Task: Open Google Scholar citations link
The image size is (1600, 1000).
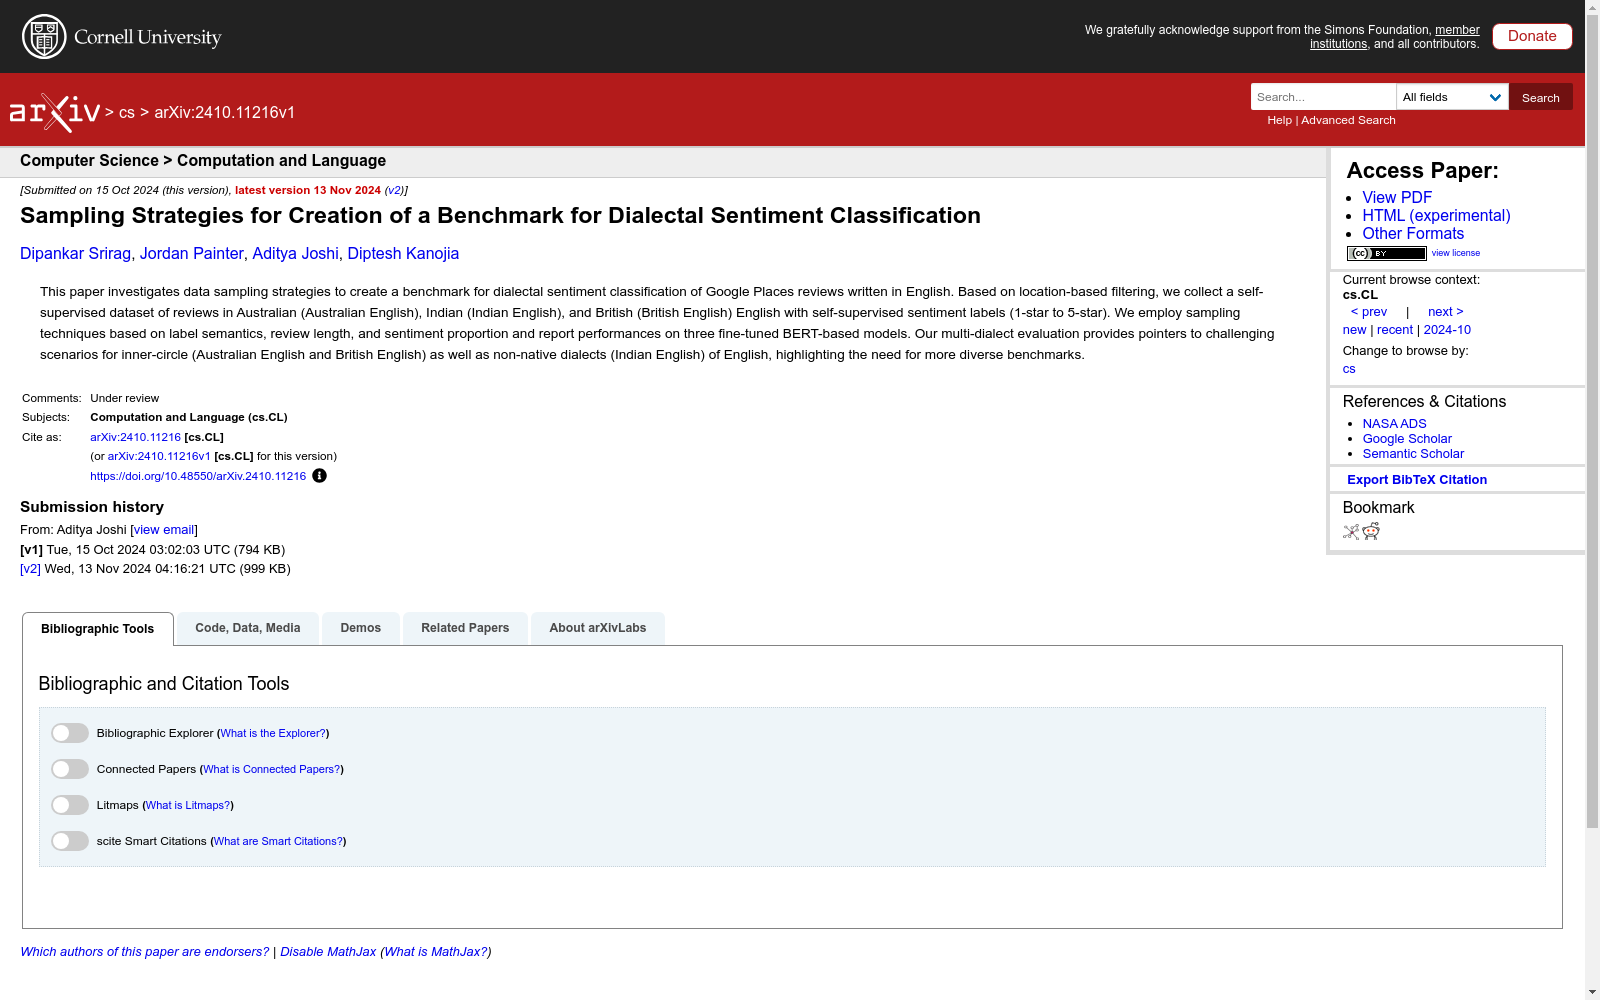Action: (x=1407, y=439)
